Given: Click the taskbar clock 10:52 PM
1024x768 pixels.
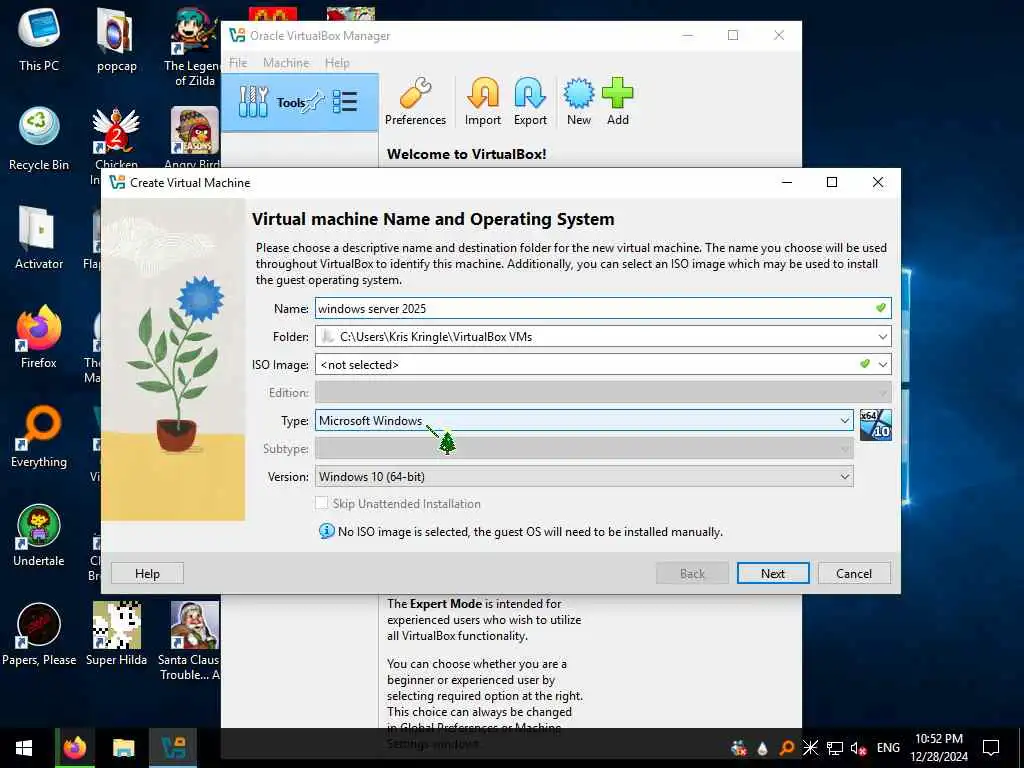Looking at the screenshot, I should pos(939,748).
